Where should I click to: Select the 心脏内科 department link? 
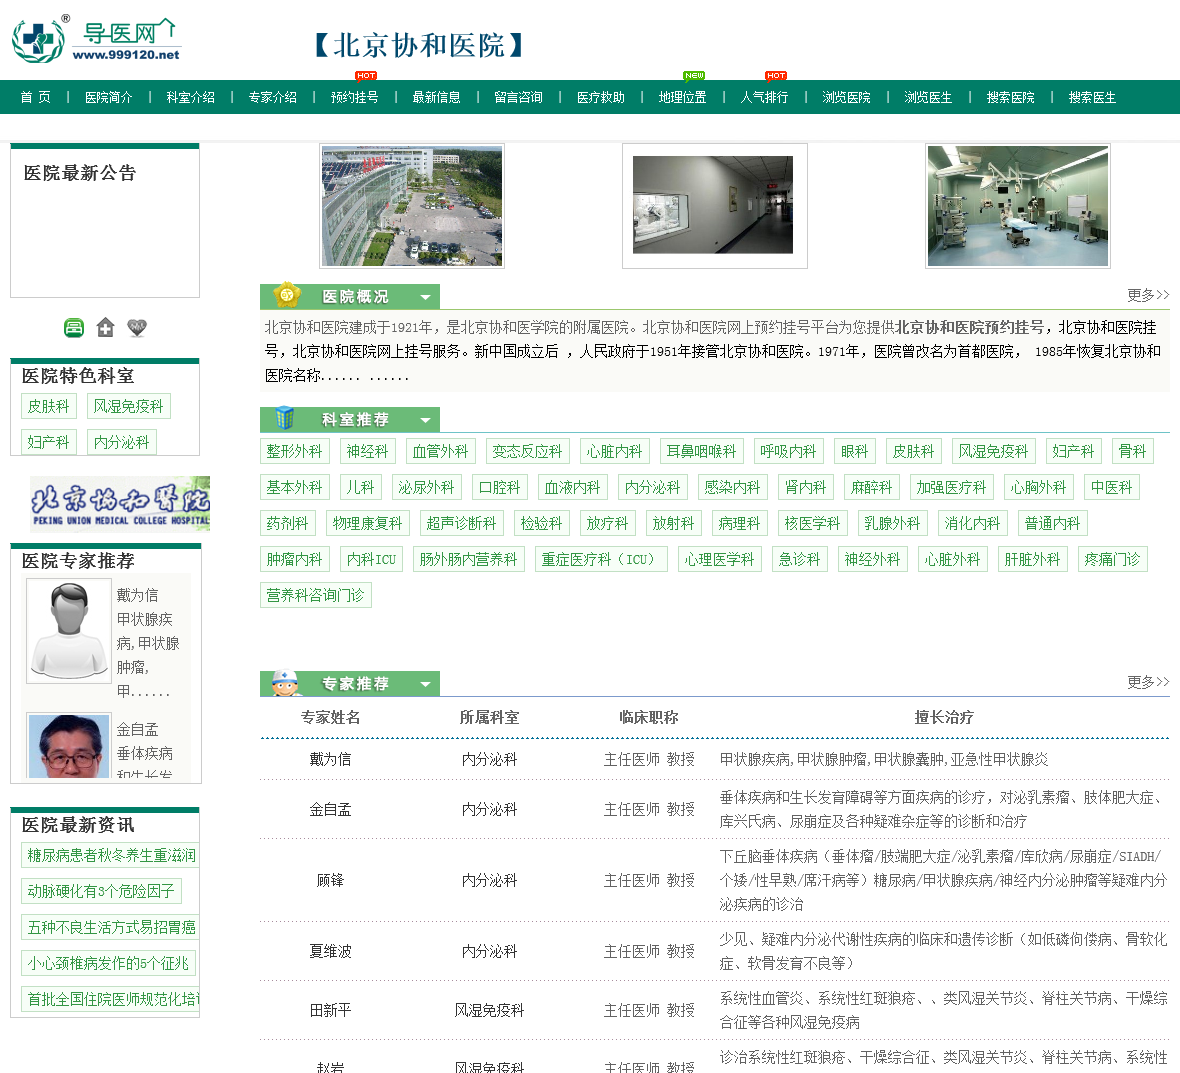[x=614, y=451]
